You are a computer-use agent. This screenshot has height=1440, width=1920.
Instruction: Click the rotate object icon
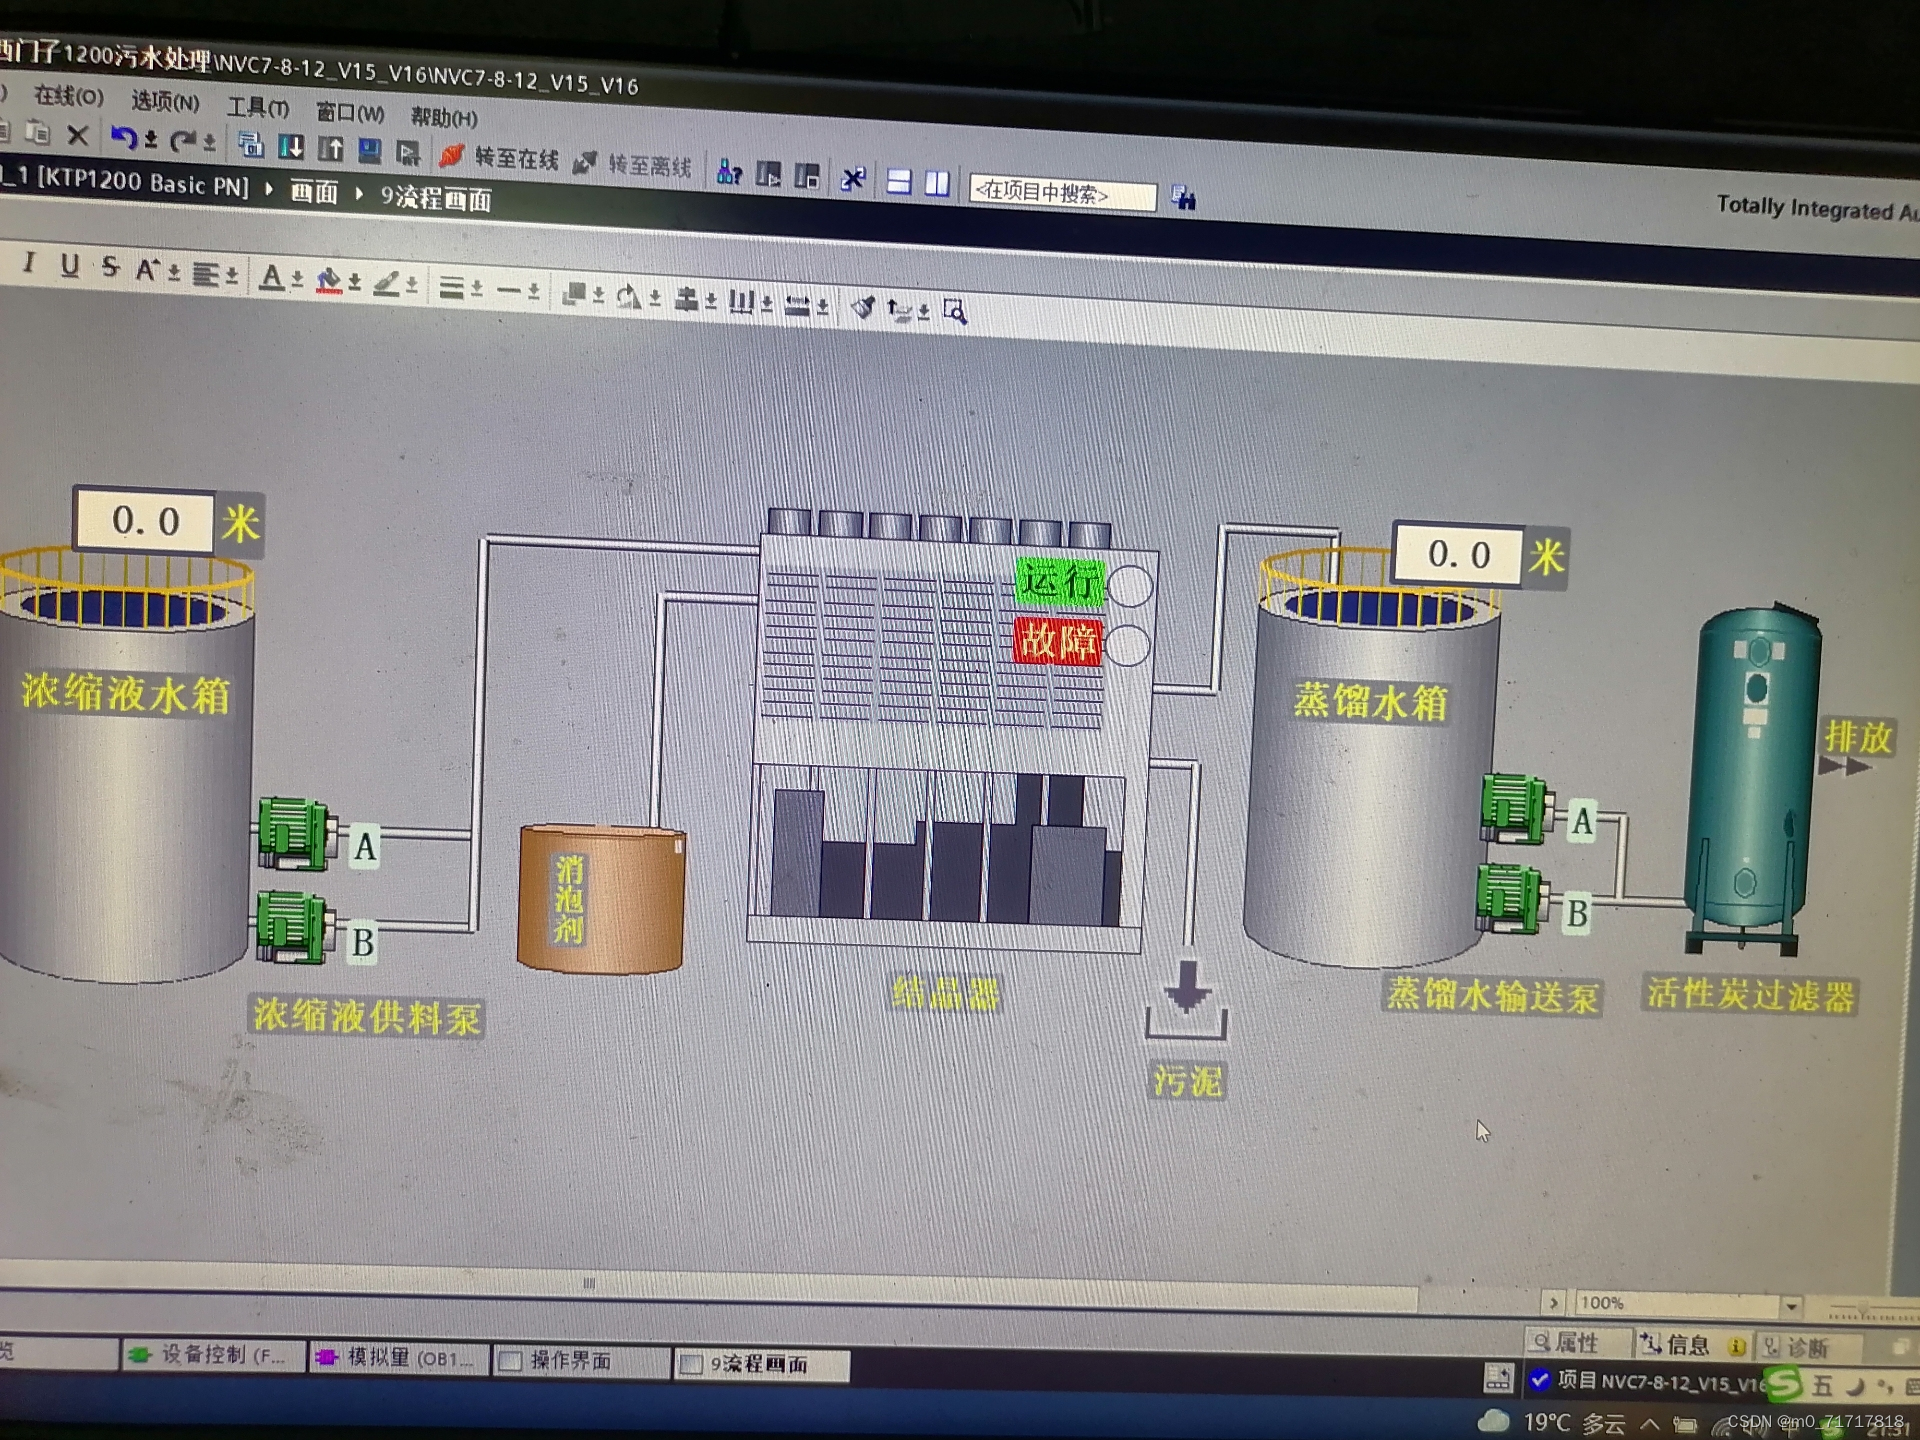point(629,296)
